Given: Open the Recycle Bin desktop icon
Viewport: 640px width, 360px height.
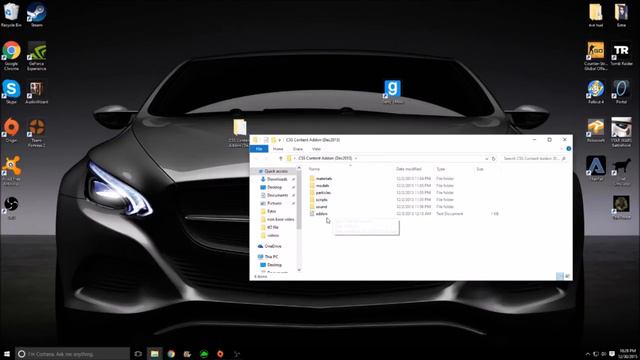Looking at the screenshot, I should (11, 15).
